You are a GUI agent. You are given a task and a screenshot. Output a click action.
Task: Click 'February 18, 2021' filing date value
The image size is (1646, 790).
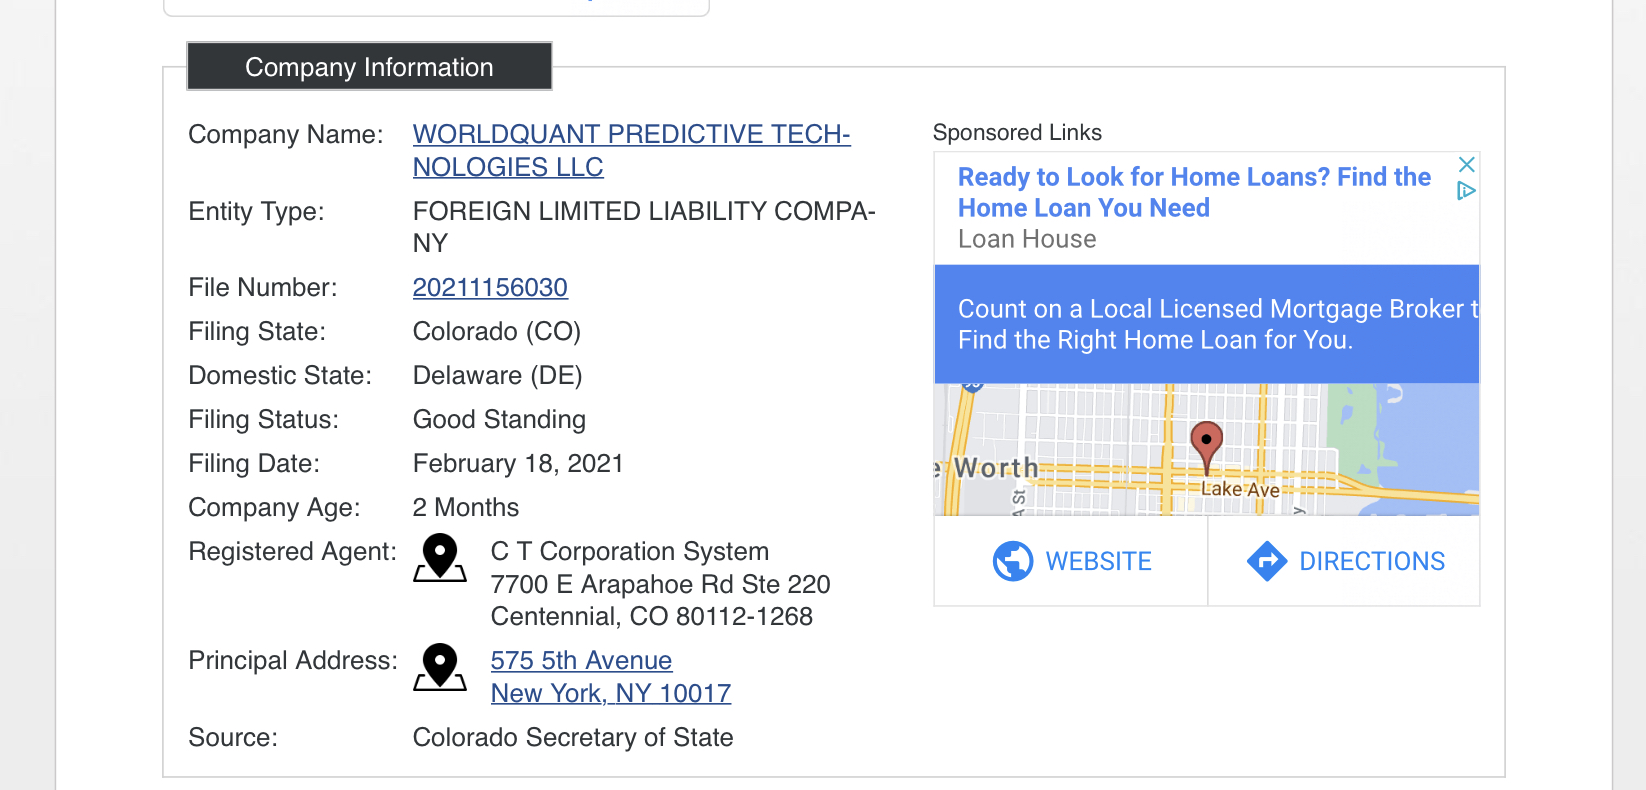518,463
